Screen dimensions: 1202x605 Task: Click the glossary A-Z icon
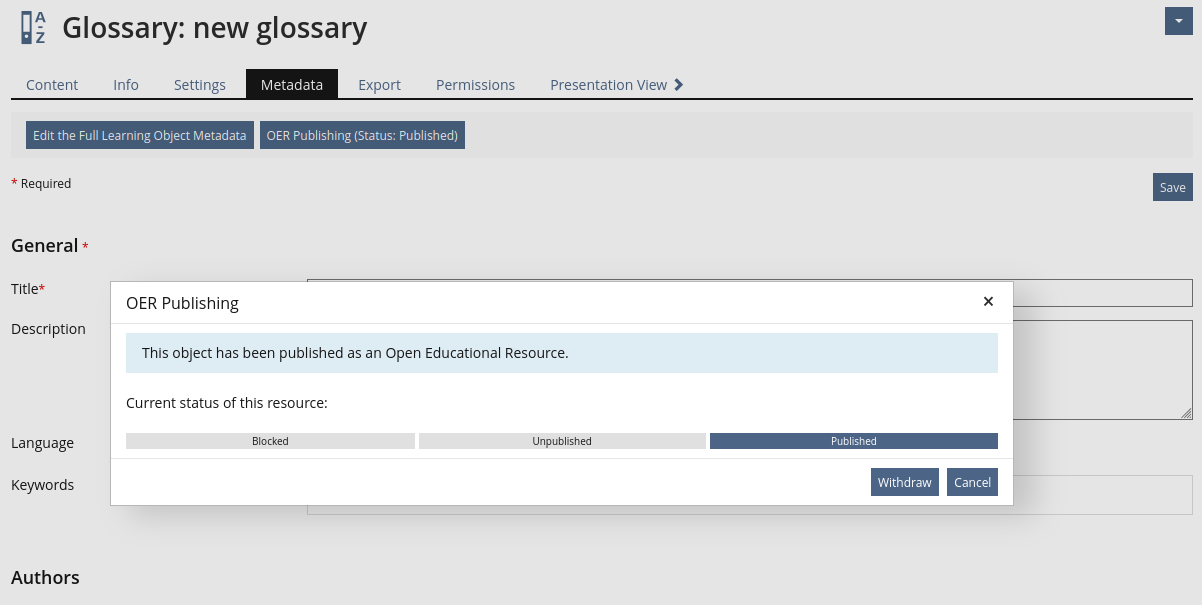pos(33,28)
